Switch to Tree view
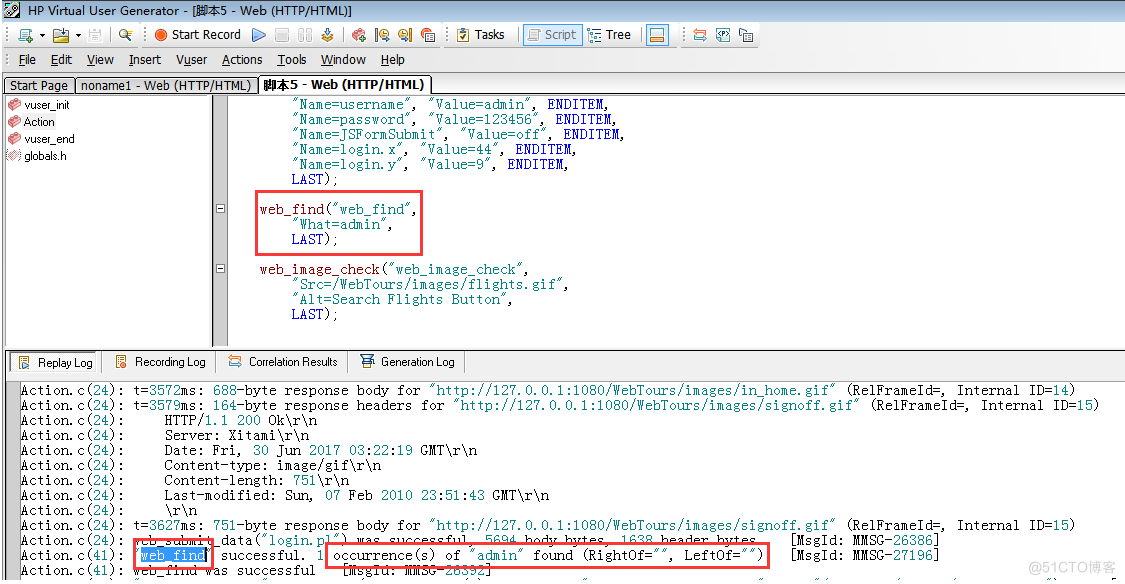The image size is (1125, 584). [x=609, y=34]
